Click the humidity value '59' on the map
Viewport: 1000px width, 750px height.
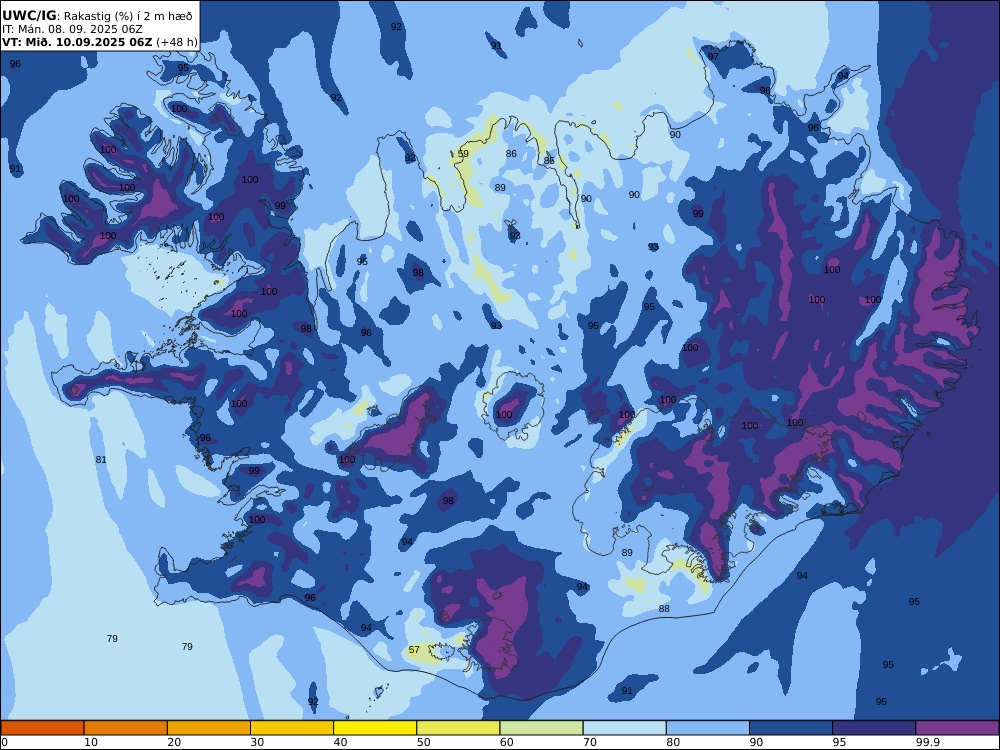[464, 154]
